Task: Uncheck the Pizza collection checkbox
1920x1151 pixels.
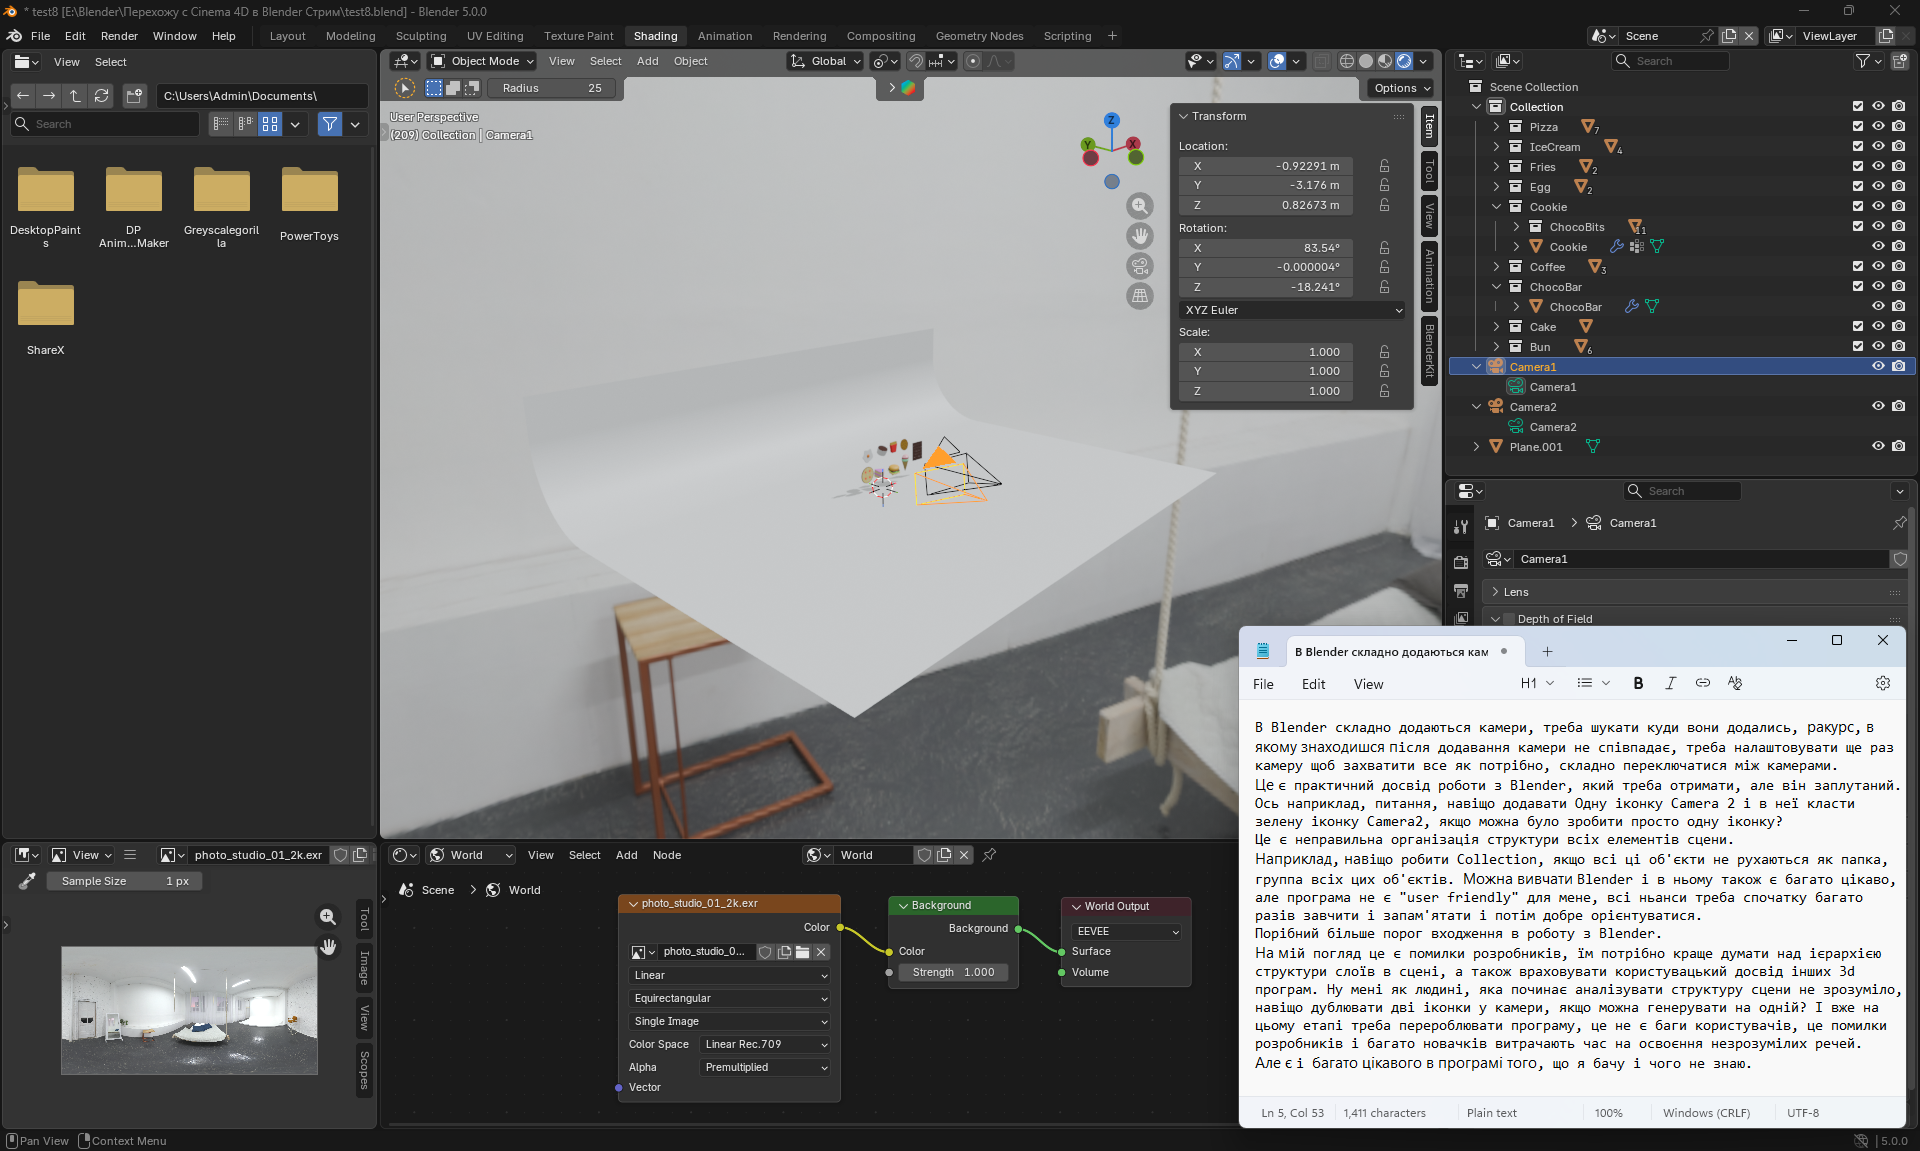Action: click(x=1858, y=126)
